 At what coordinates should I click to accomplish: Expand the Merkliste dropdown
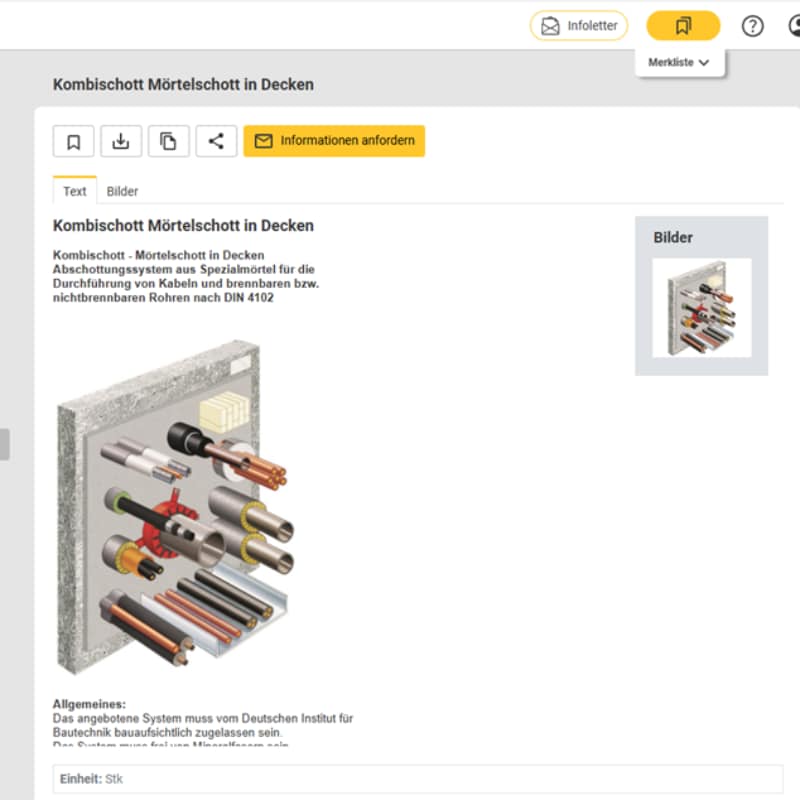pos(679,62)
